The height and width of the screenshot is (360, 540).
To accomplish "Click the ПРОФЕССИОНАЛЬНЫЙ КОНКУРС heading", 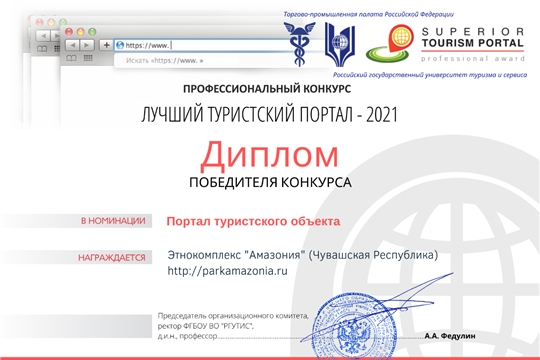I will (x=267, y=89).
